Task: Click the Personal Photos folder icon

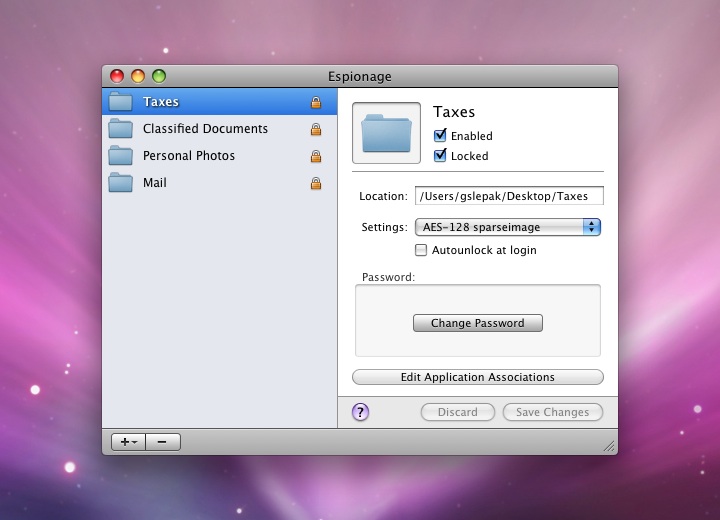Action: pyautogui.click(x=121, y=156)
